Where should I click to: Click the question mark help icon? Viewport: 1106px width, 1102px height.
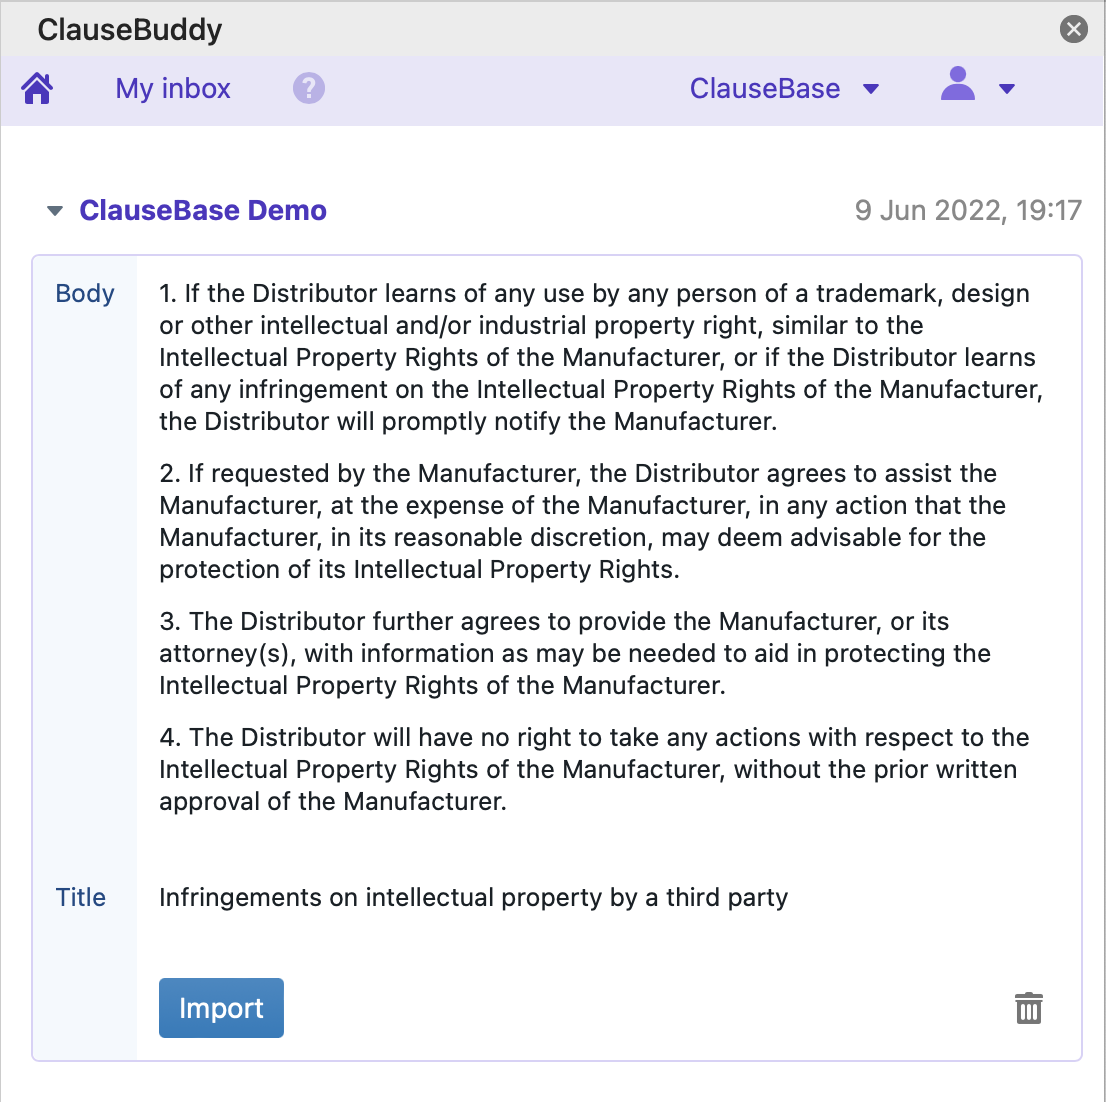(x=309, y=89)
